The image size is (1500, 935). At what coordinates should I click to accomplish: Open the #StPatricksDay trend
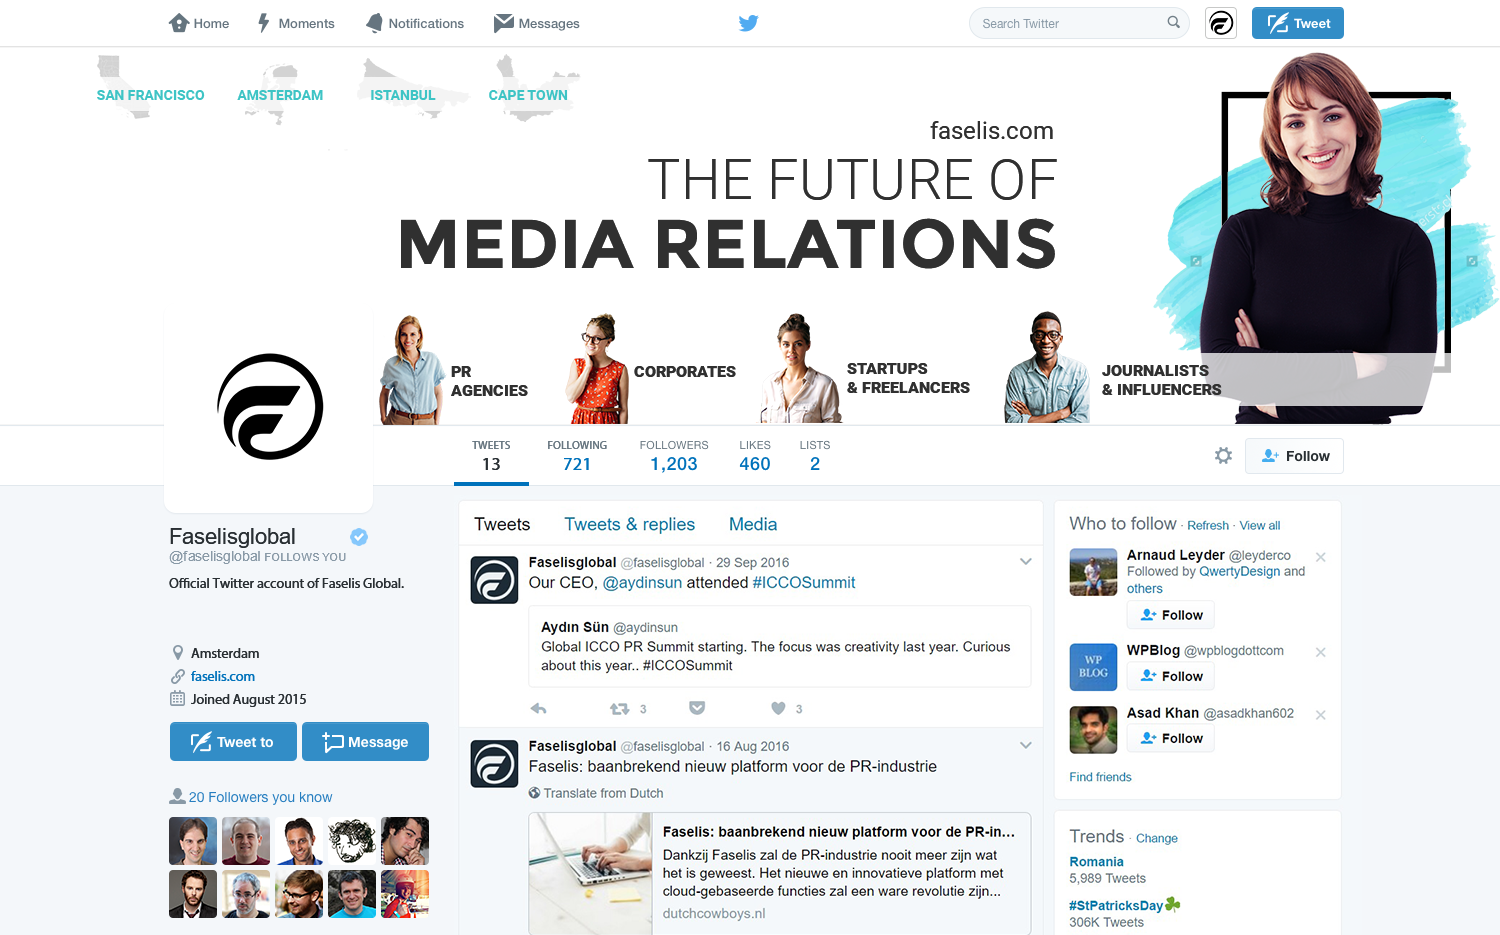(1116, 905)
